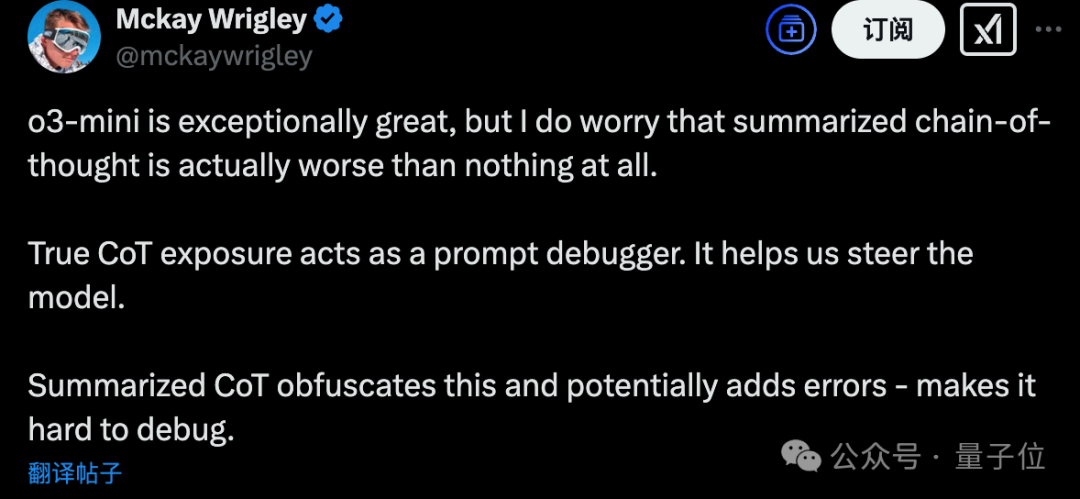The height and width of the screenshot is (499, 1080).
Task: Click the single word model. on its own line
Action: click(x=76, y=298)
